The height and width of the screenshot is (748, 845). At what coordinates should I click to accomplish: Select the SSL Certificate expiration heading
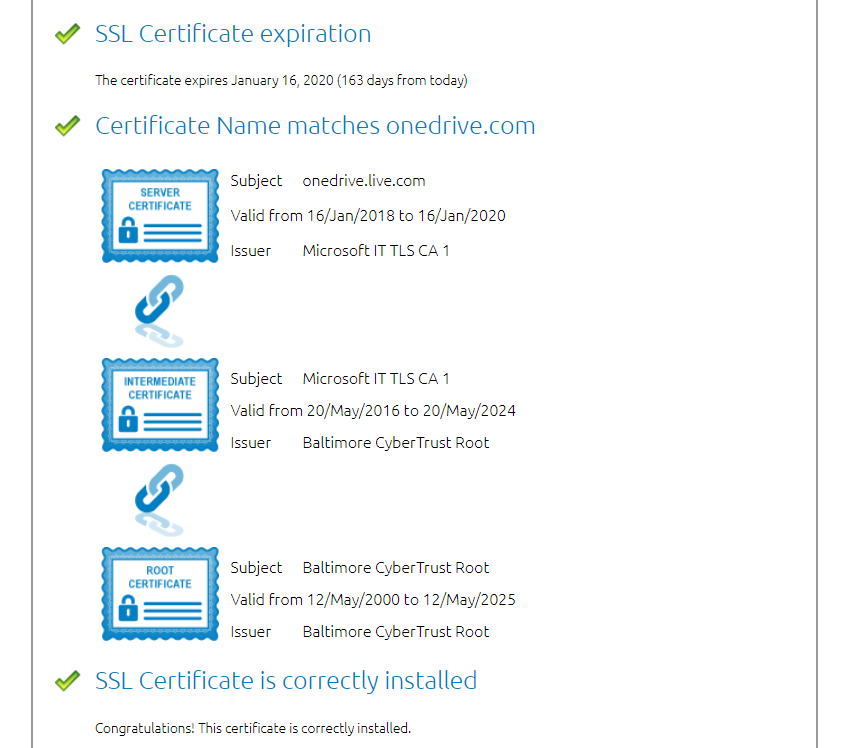click(233, 34)
